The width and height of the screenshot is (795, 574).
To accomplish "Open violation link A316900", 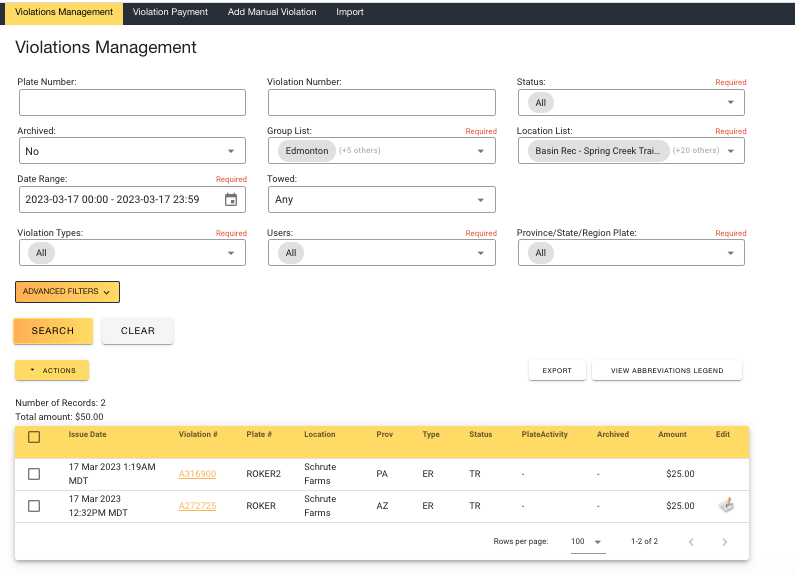I will coord(197,474).
